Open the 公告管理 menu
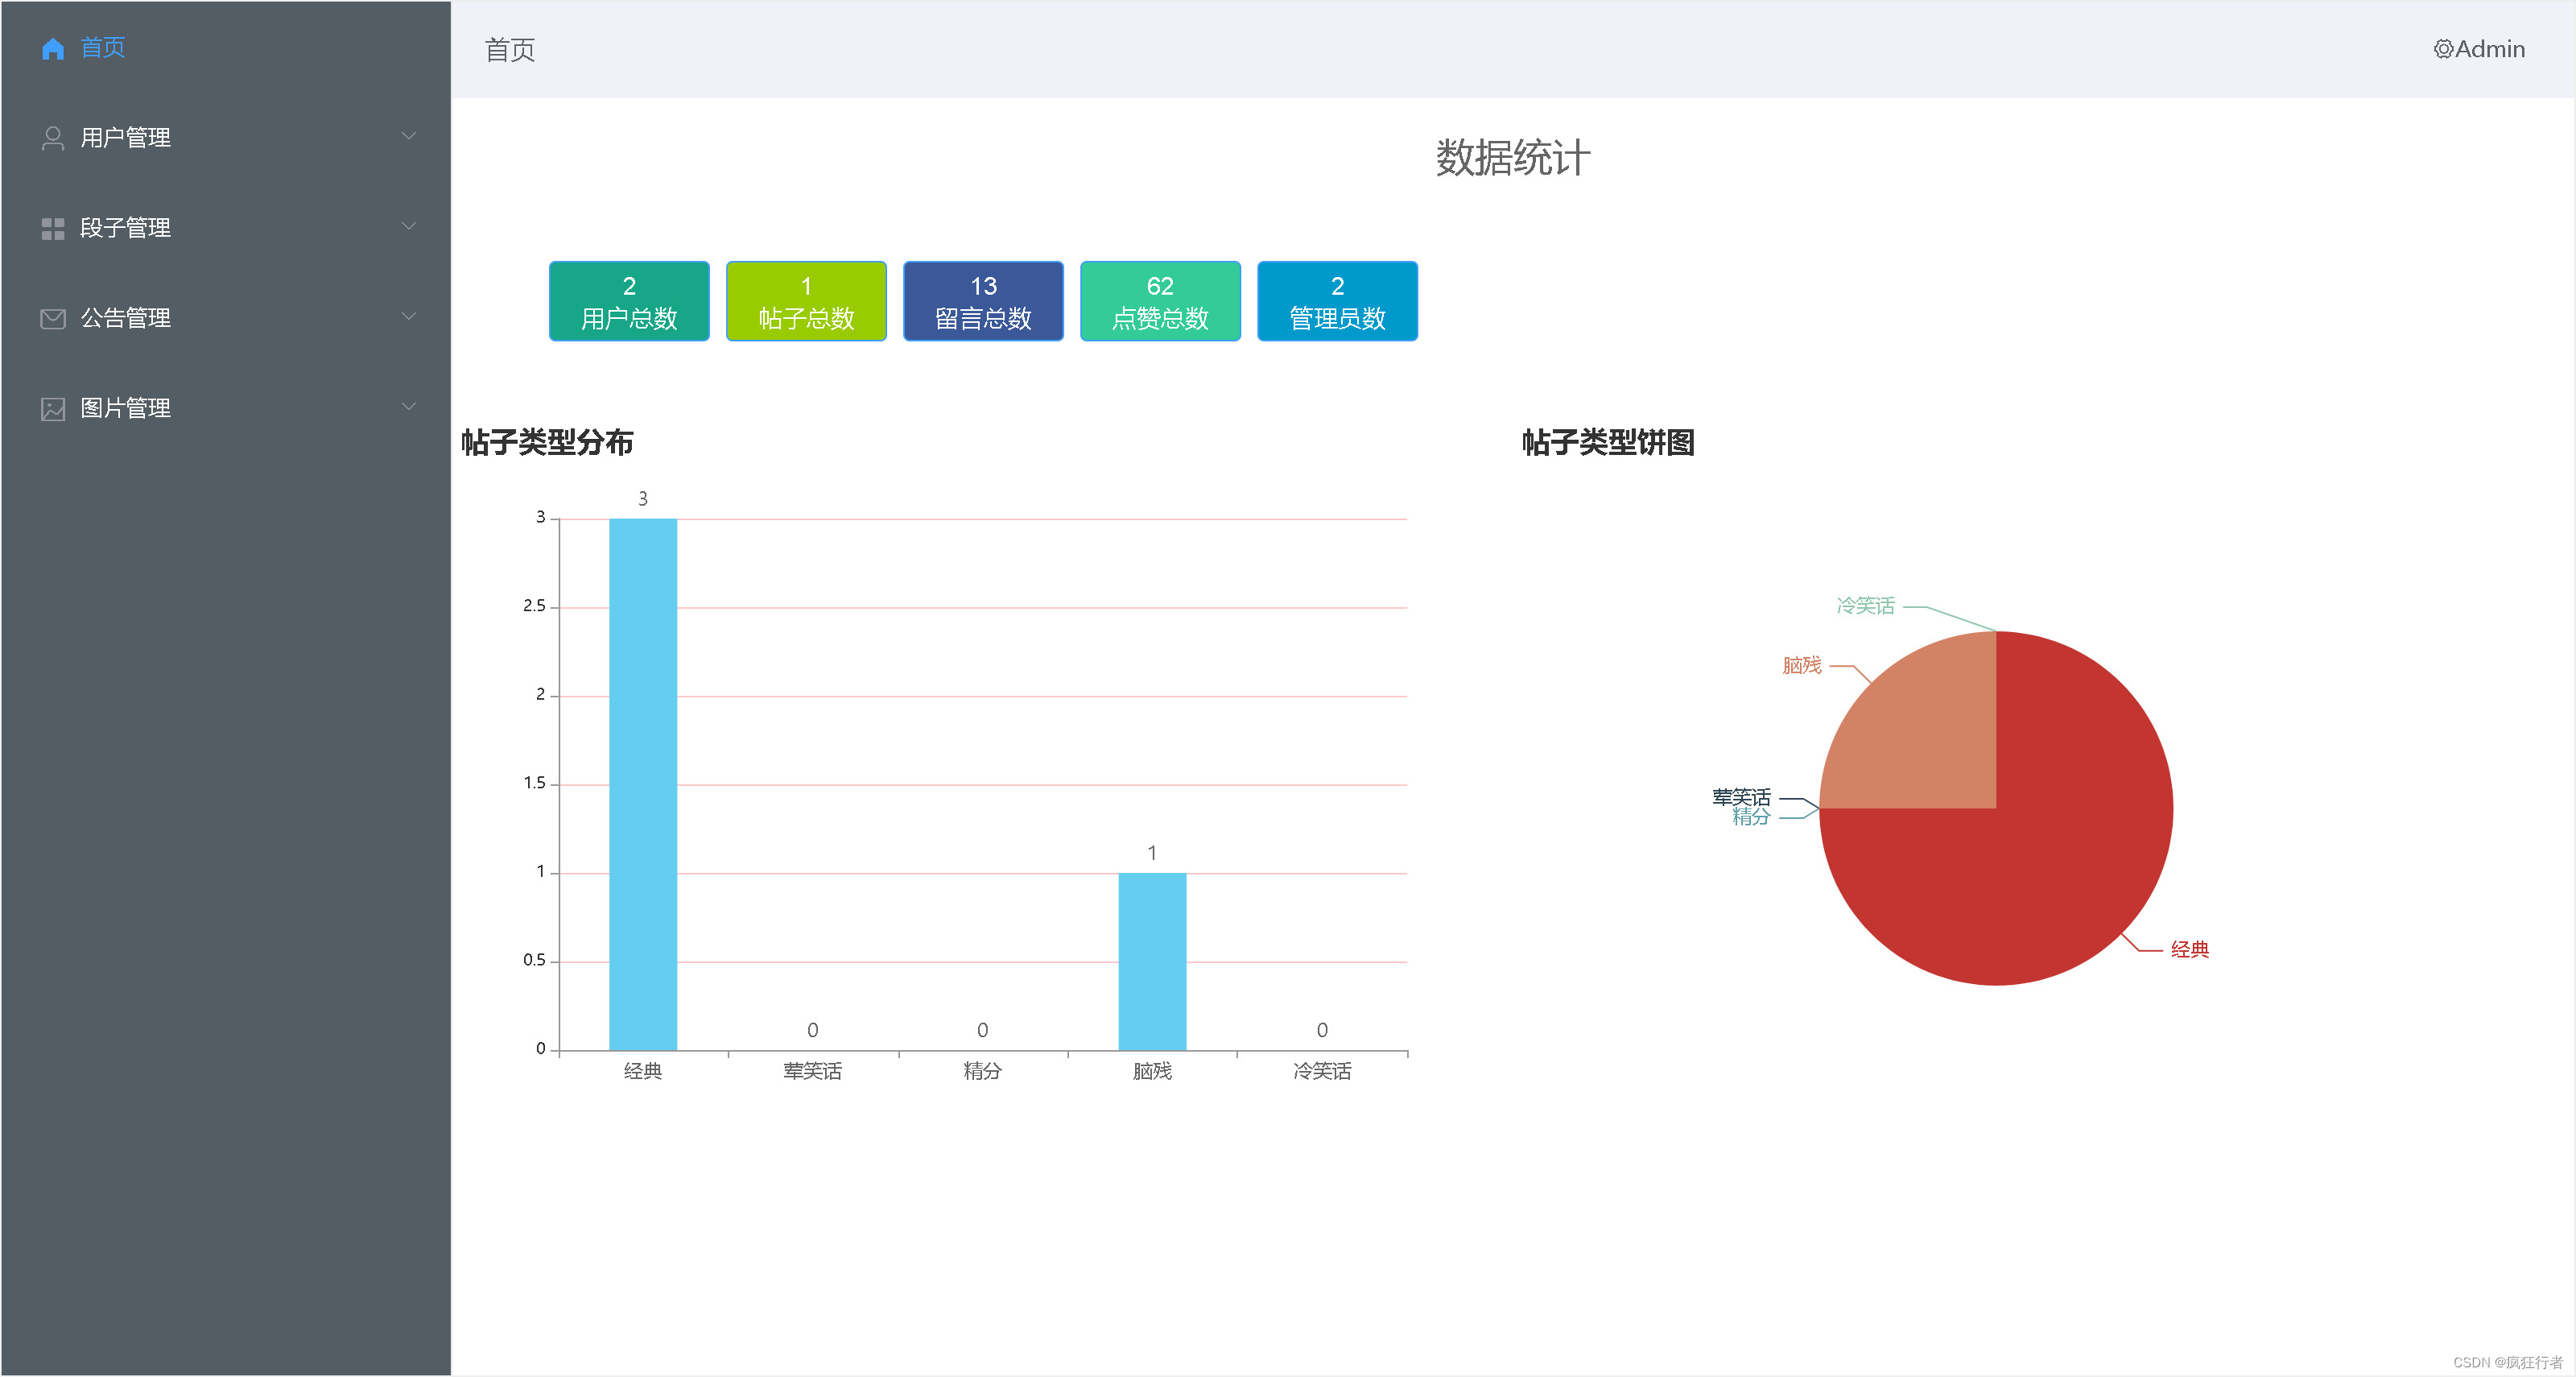The height and width of the screenshot is (1377, 2576). [x=226, y=318]
